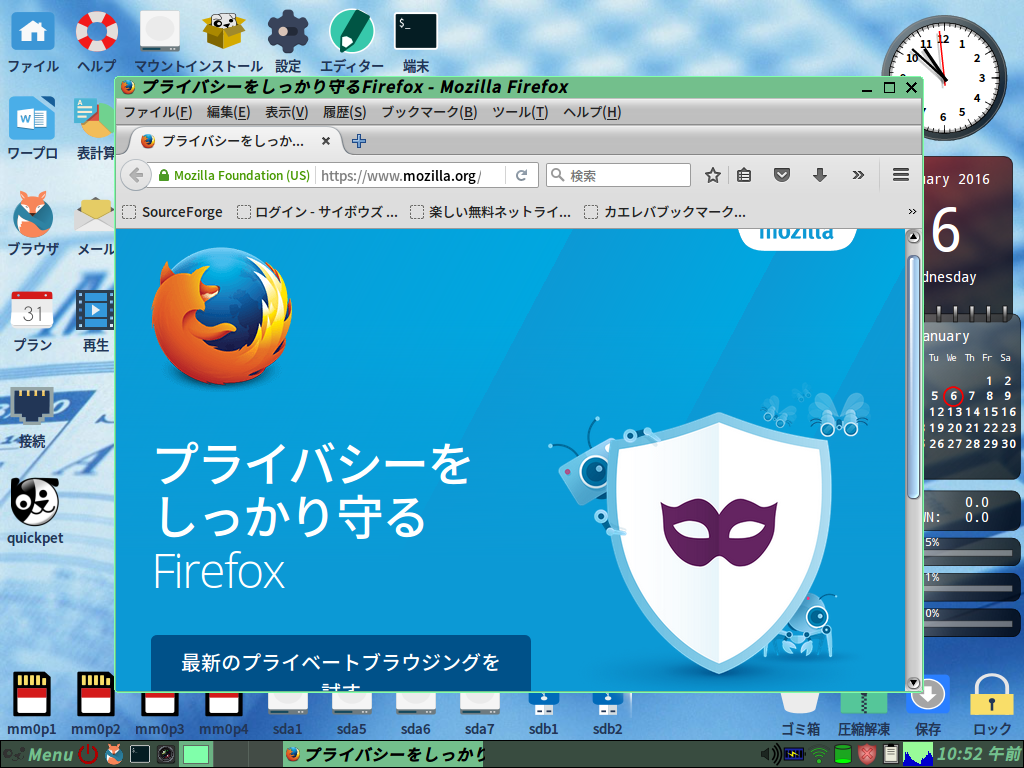1024x768 pixels.
Task: Click the taskbar terminal icon
Action: point(140,754)
